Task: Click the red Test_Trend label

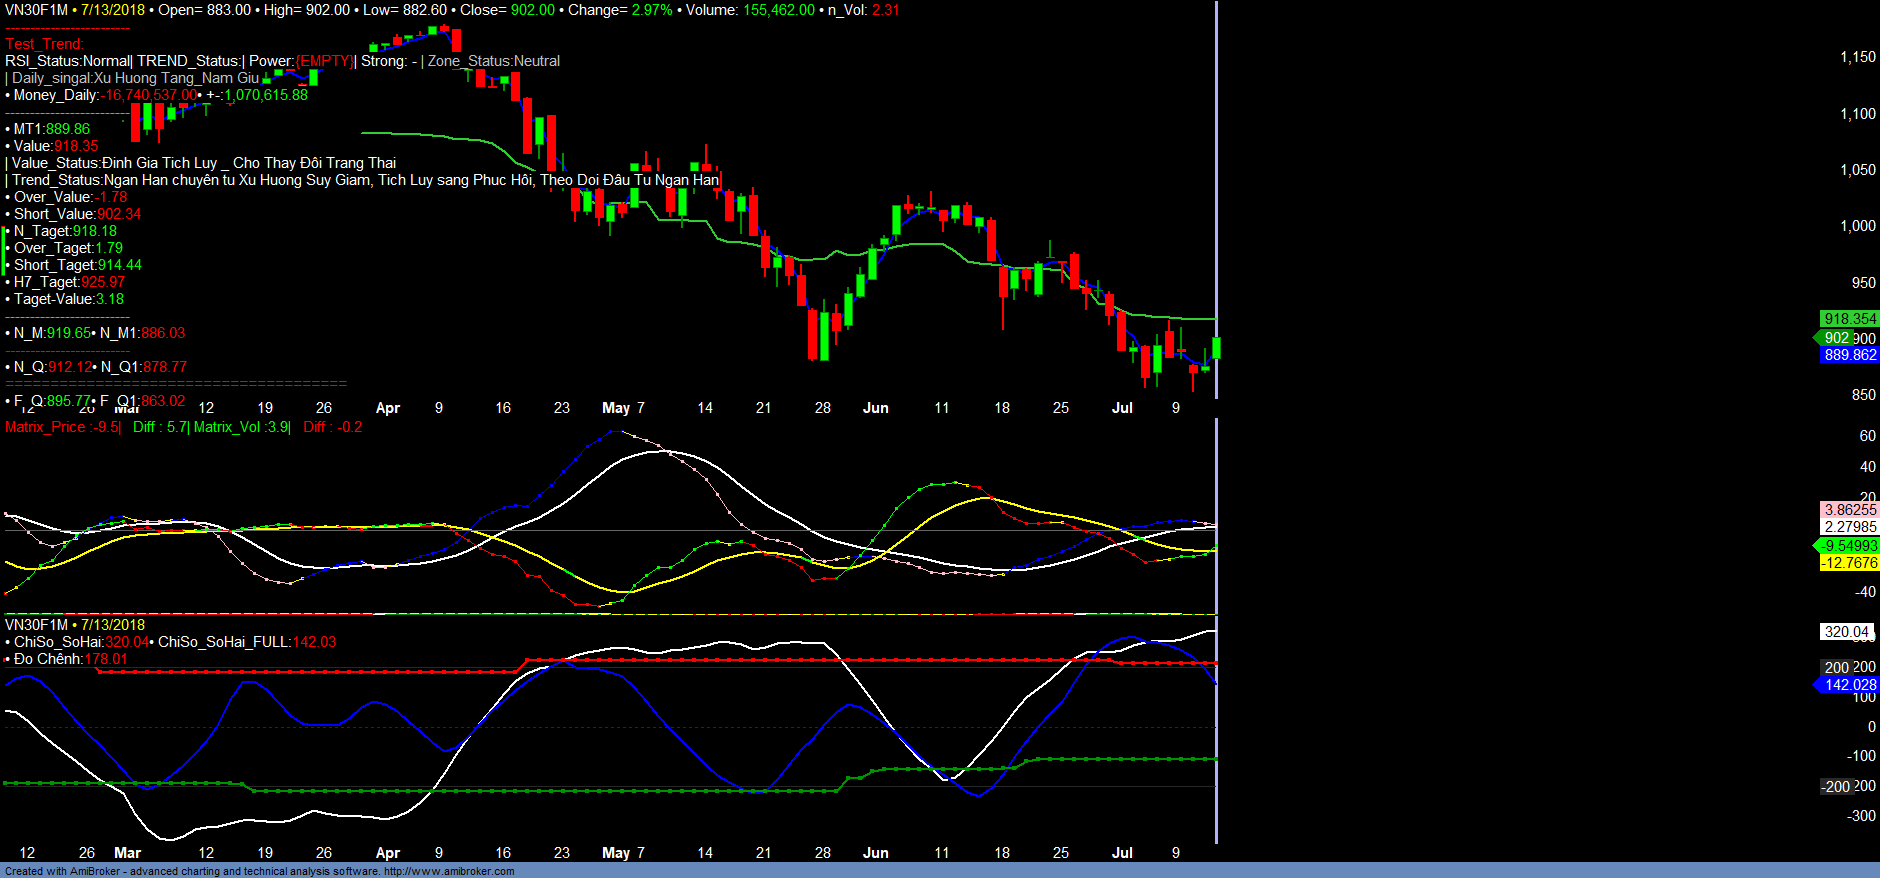Action: tap(44, 44)
